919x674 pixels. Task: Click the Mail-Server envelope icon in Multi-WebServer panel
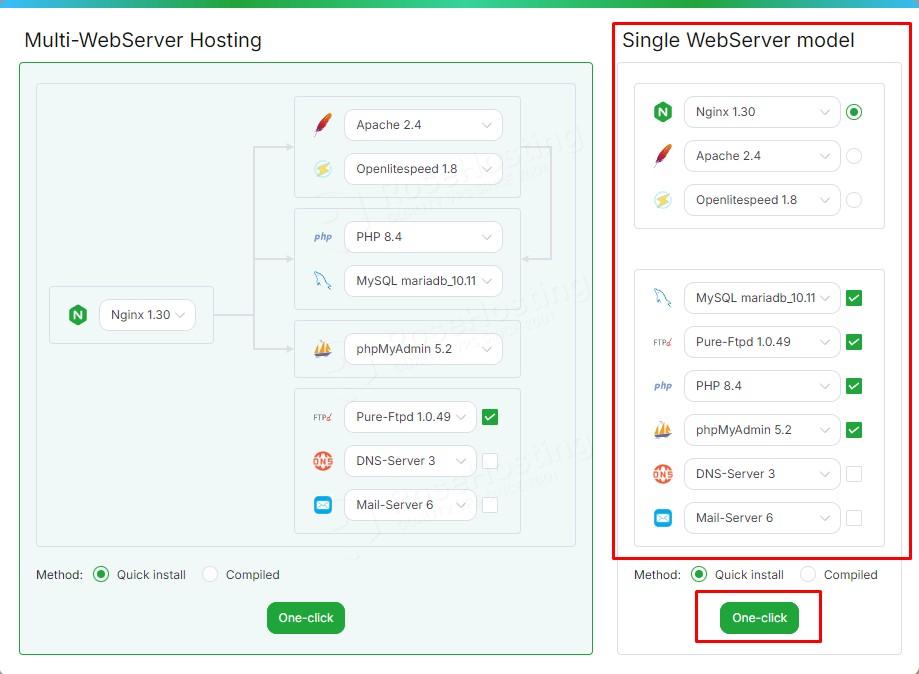pyautogui.click(x=323, y=505)
